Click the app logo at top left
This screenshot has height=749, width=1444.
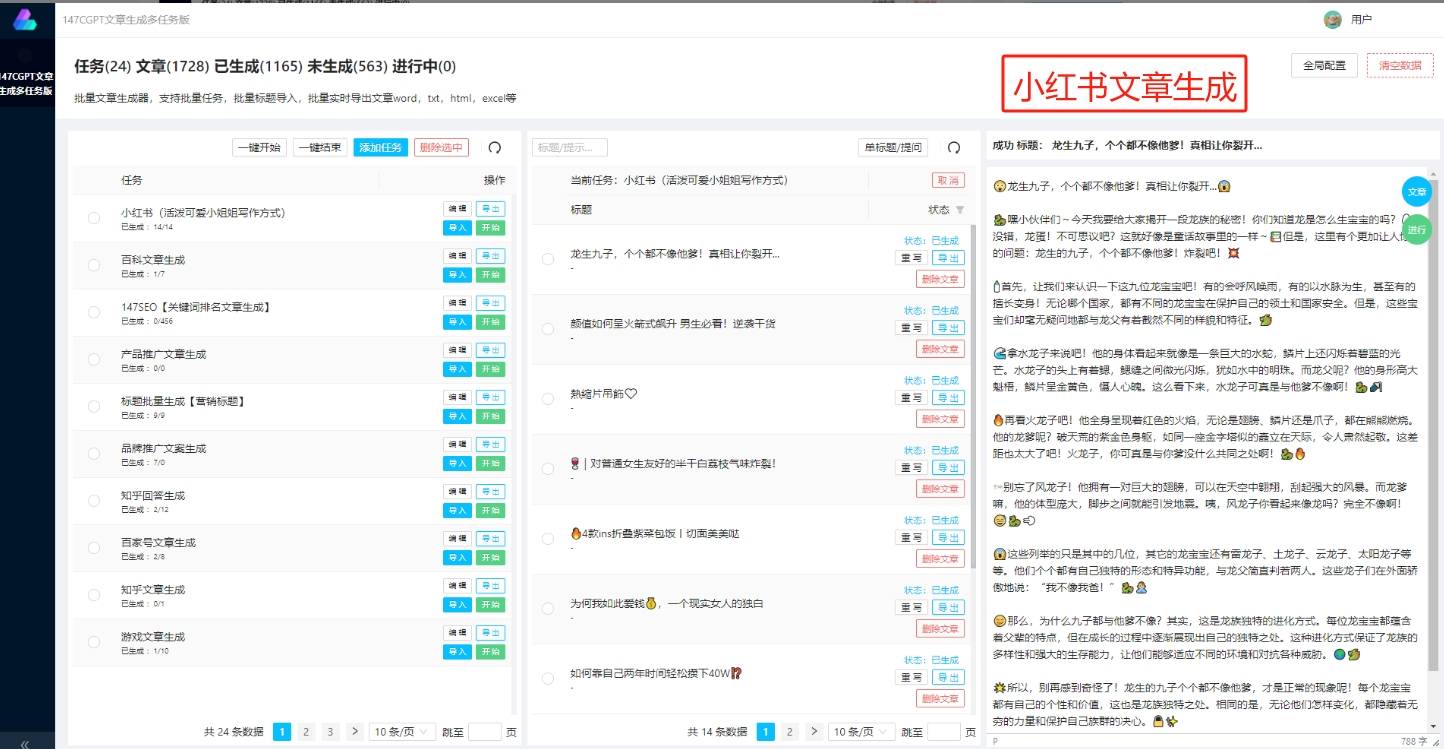(26, 19)
